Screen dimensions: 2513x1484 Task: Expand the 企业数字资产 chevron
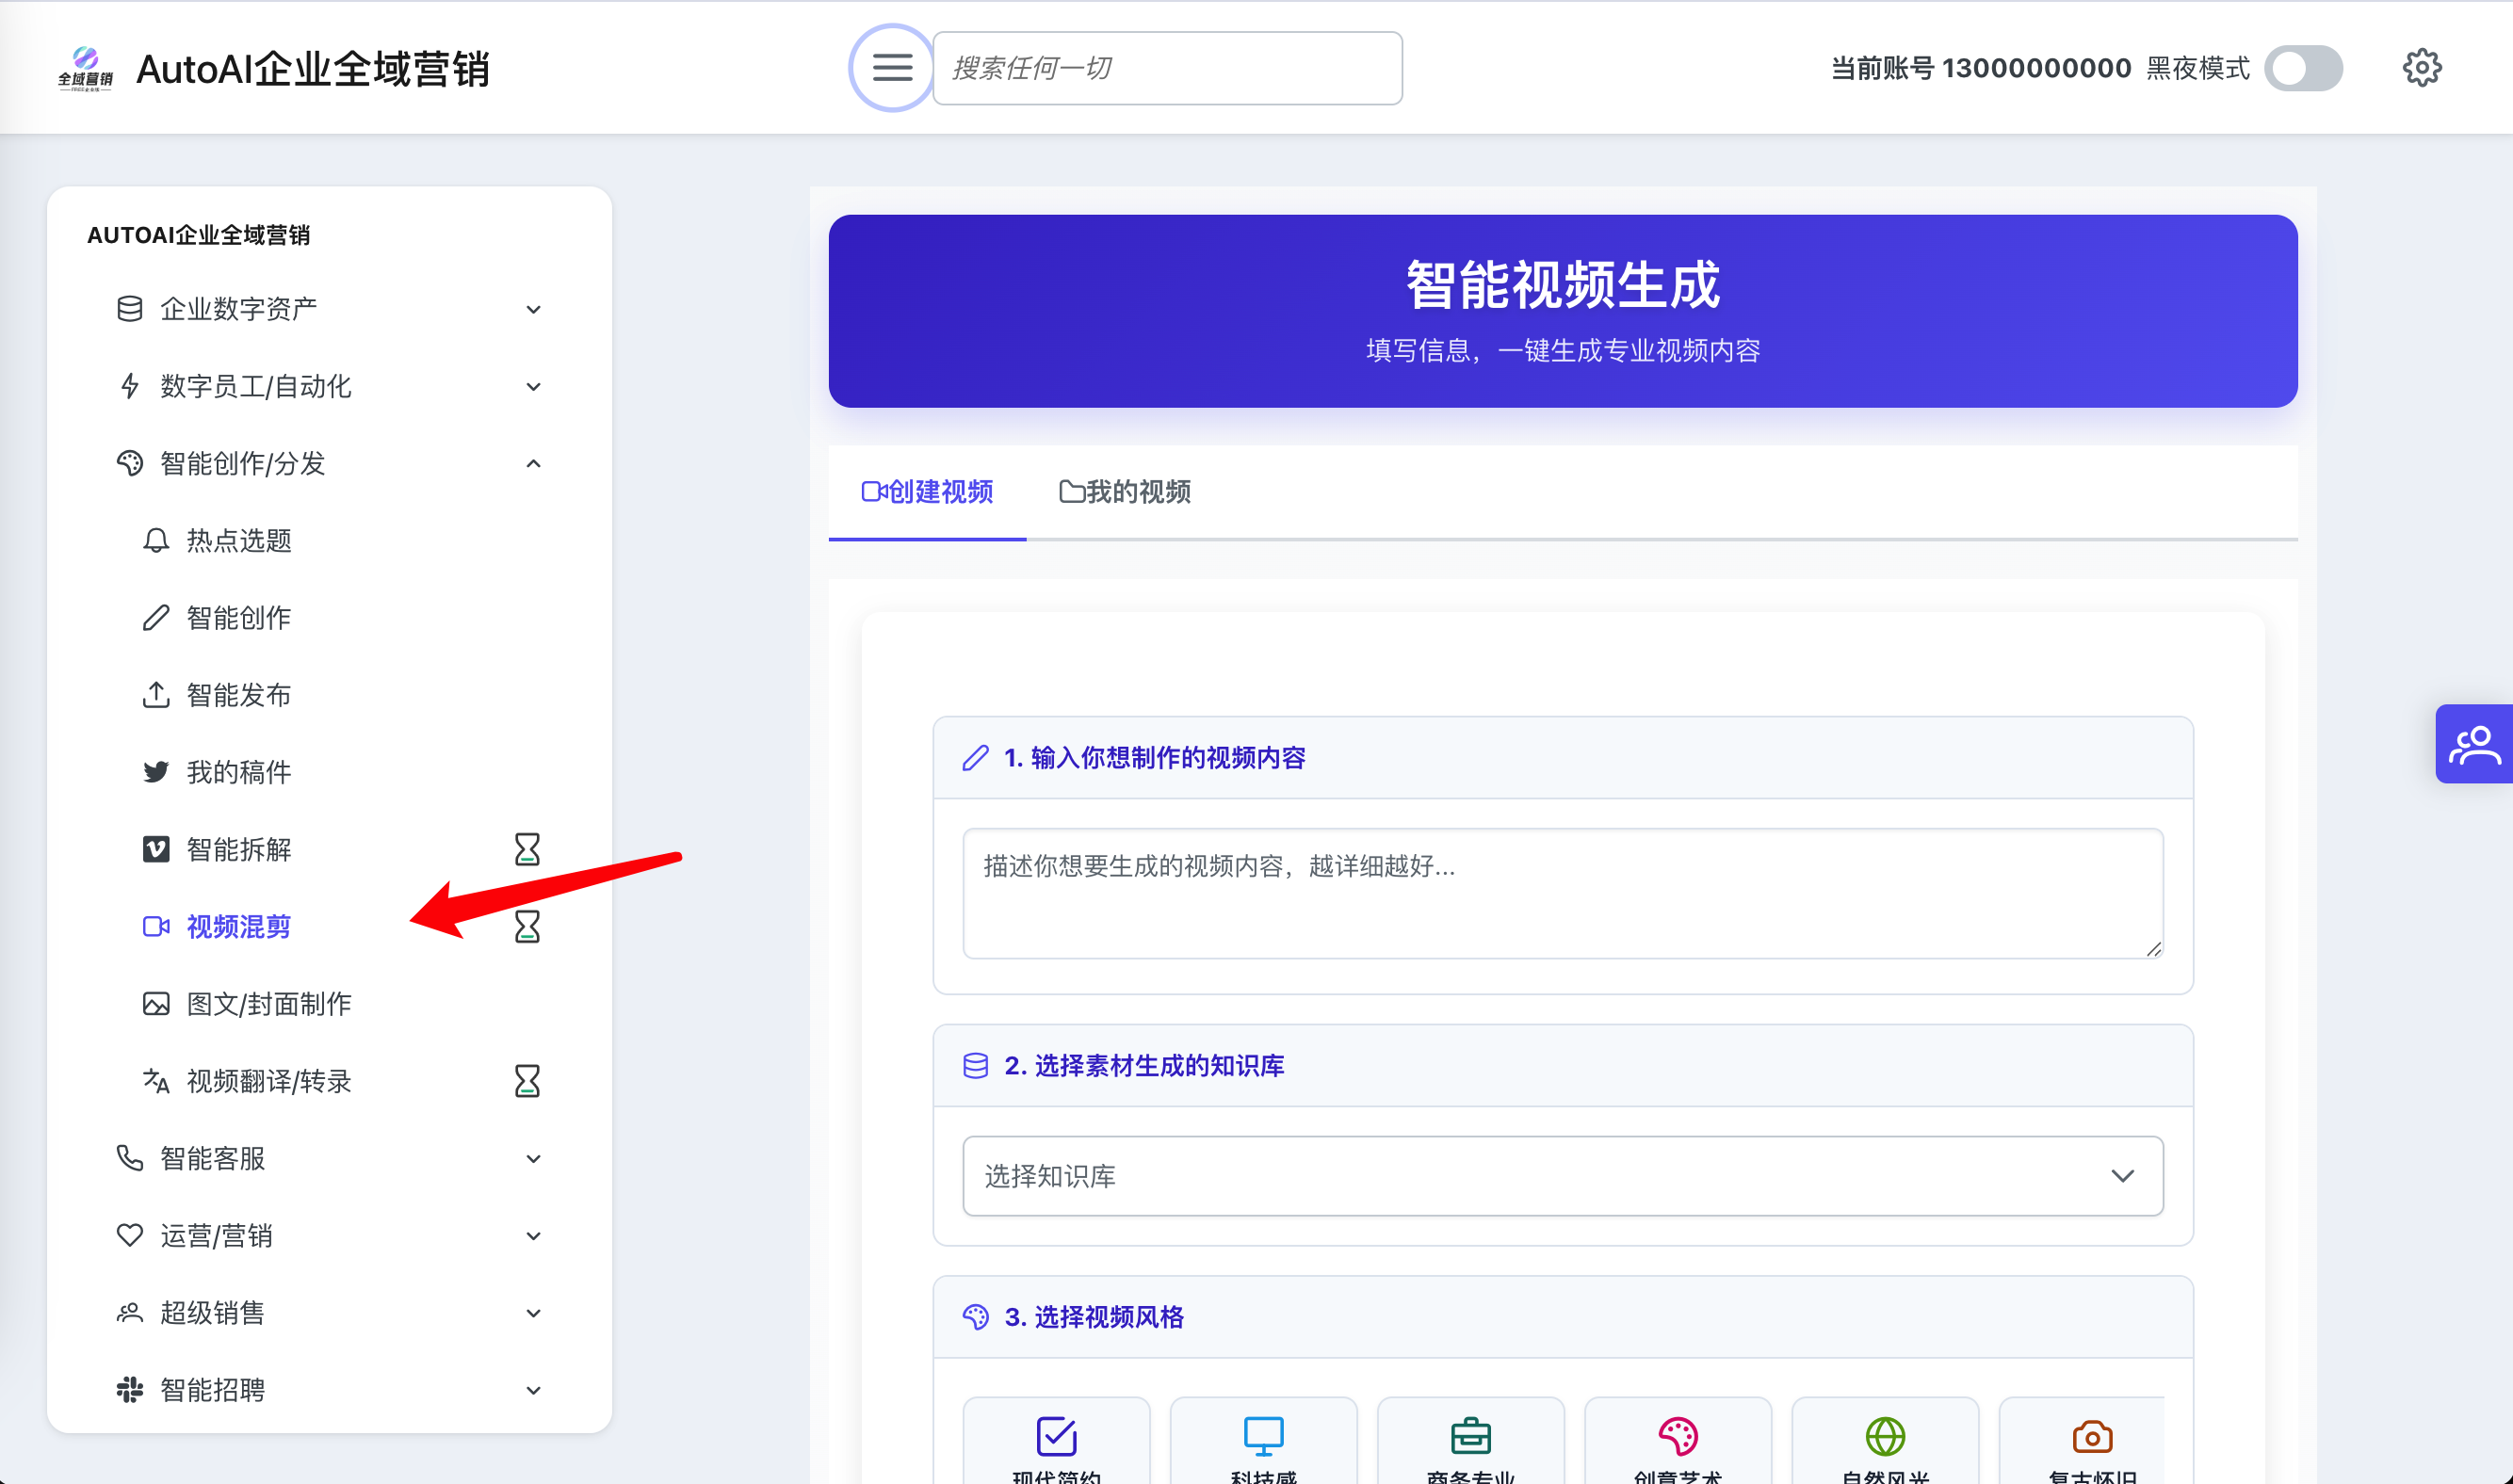533,310
